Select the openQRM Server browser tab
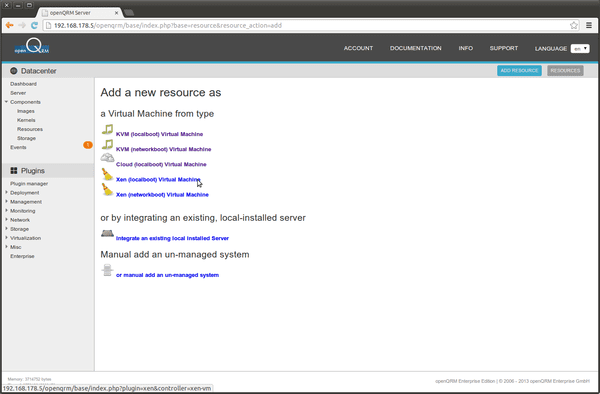The image size is (600, 394). 80,13
